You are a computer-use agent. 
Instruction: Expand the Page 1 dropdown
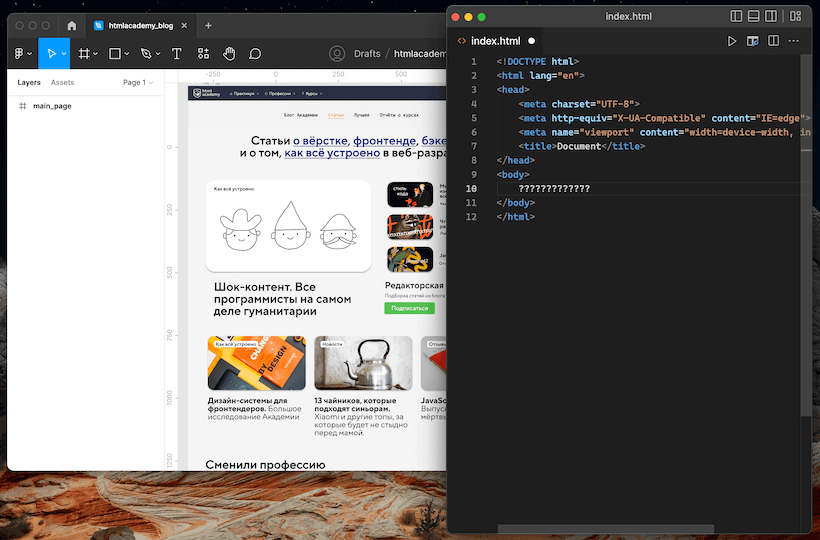pos(136,83)
